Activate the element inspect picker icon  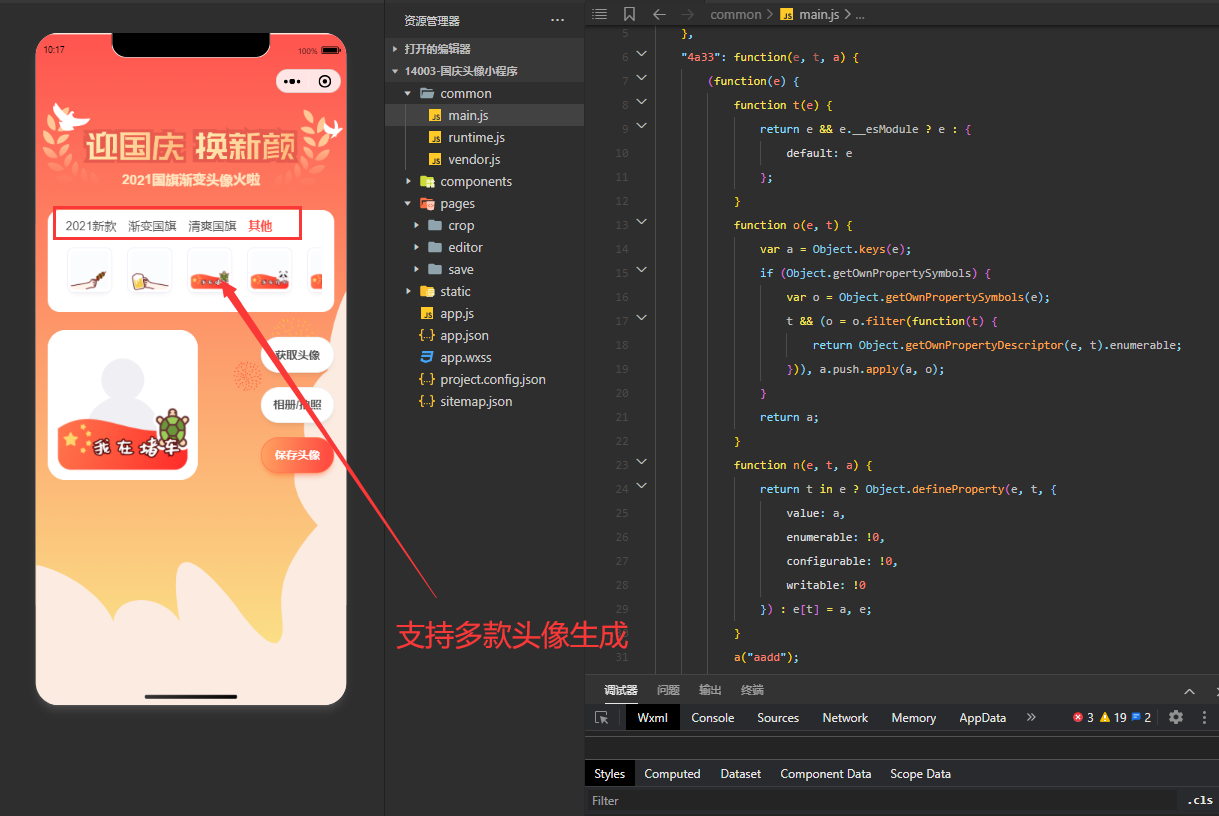coord(602,718)
